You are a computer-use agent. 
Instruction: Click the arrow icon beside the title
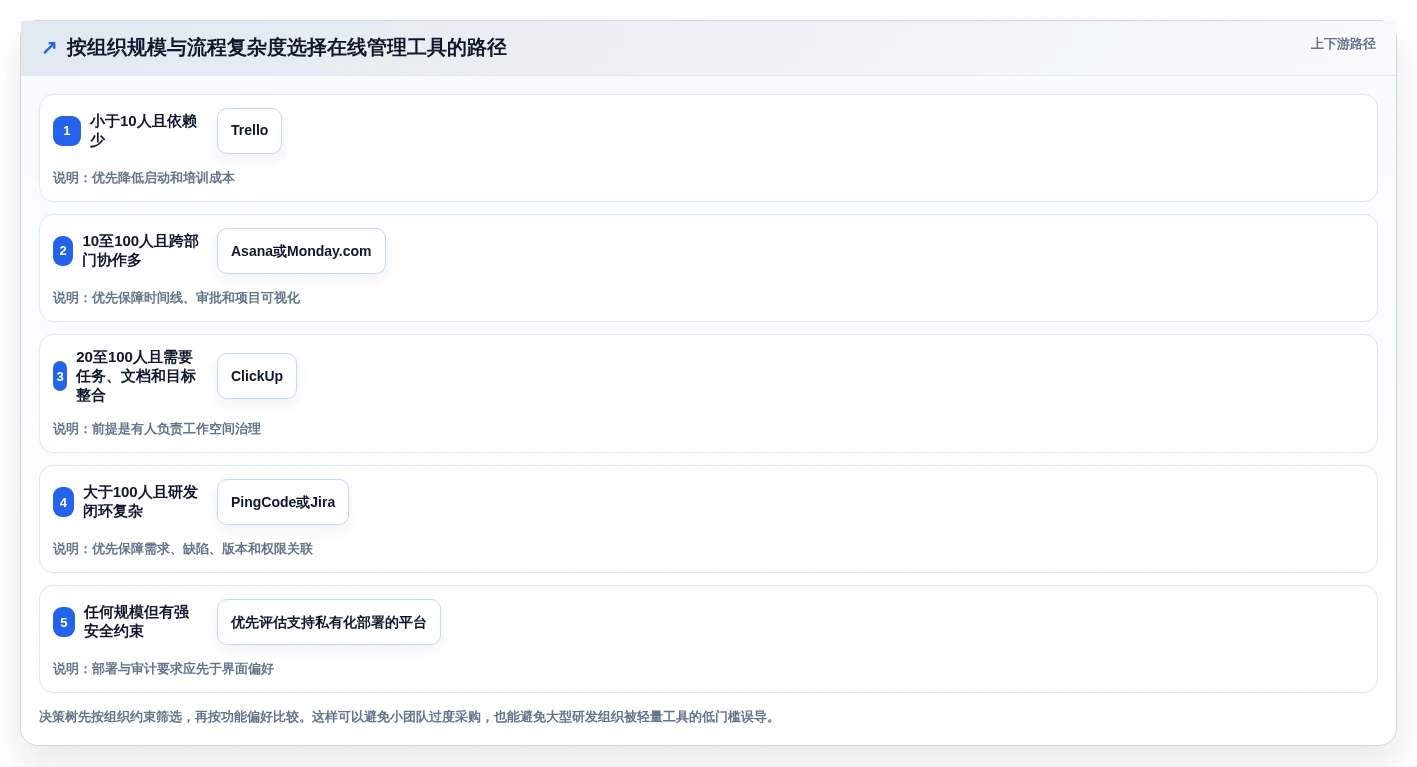[x=49, y=47]
